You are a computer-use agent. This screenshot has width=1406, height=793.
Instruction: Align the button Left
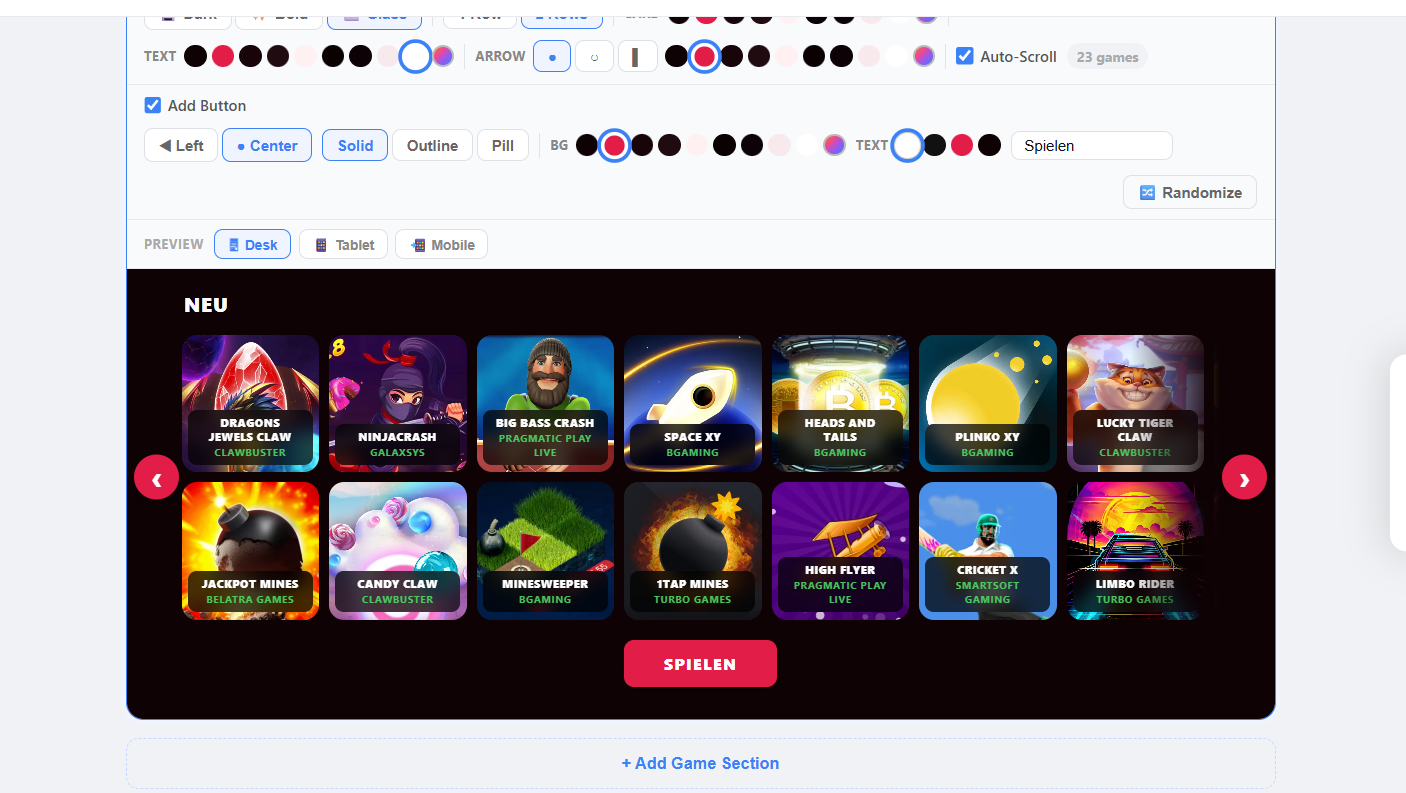(181, 145)
